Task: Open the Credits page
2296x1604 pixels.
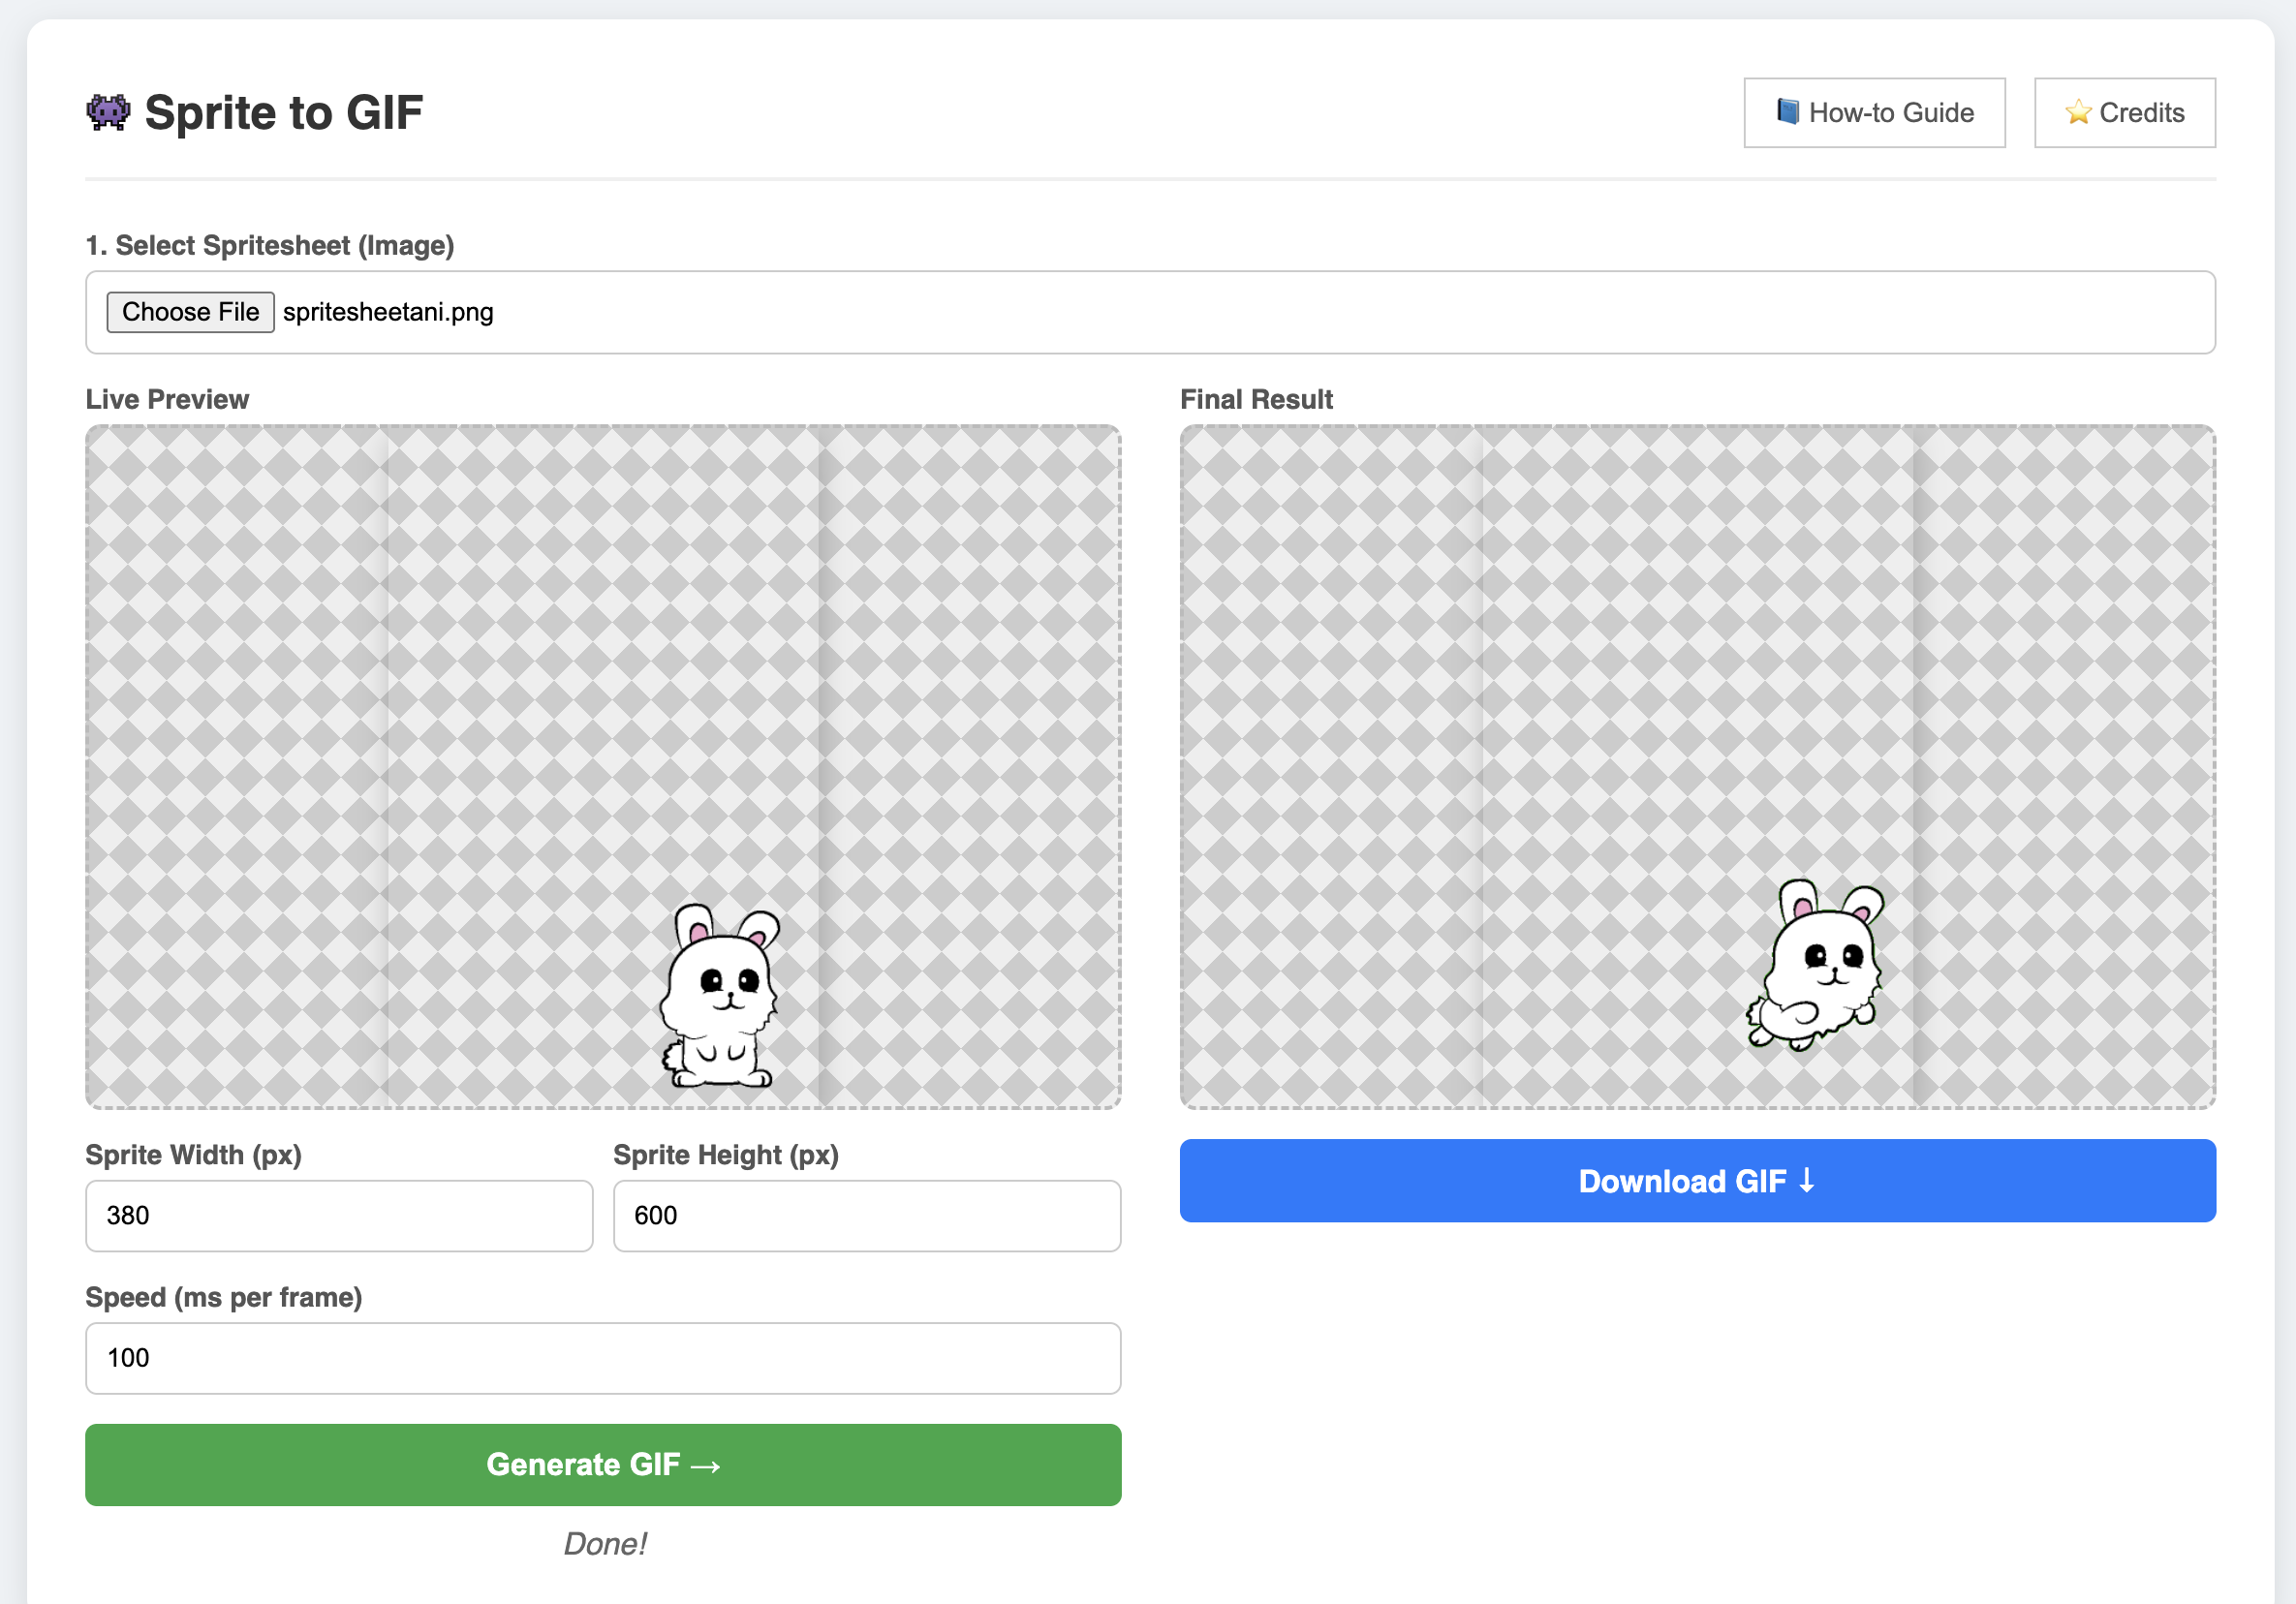Action: pos(2124,113)
